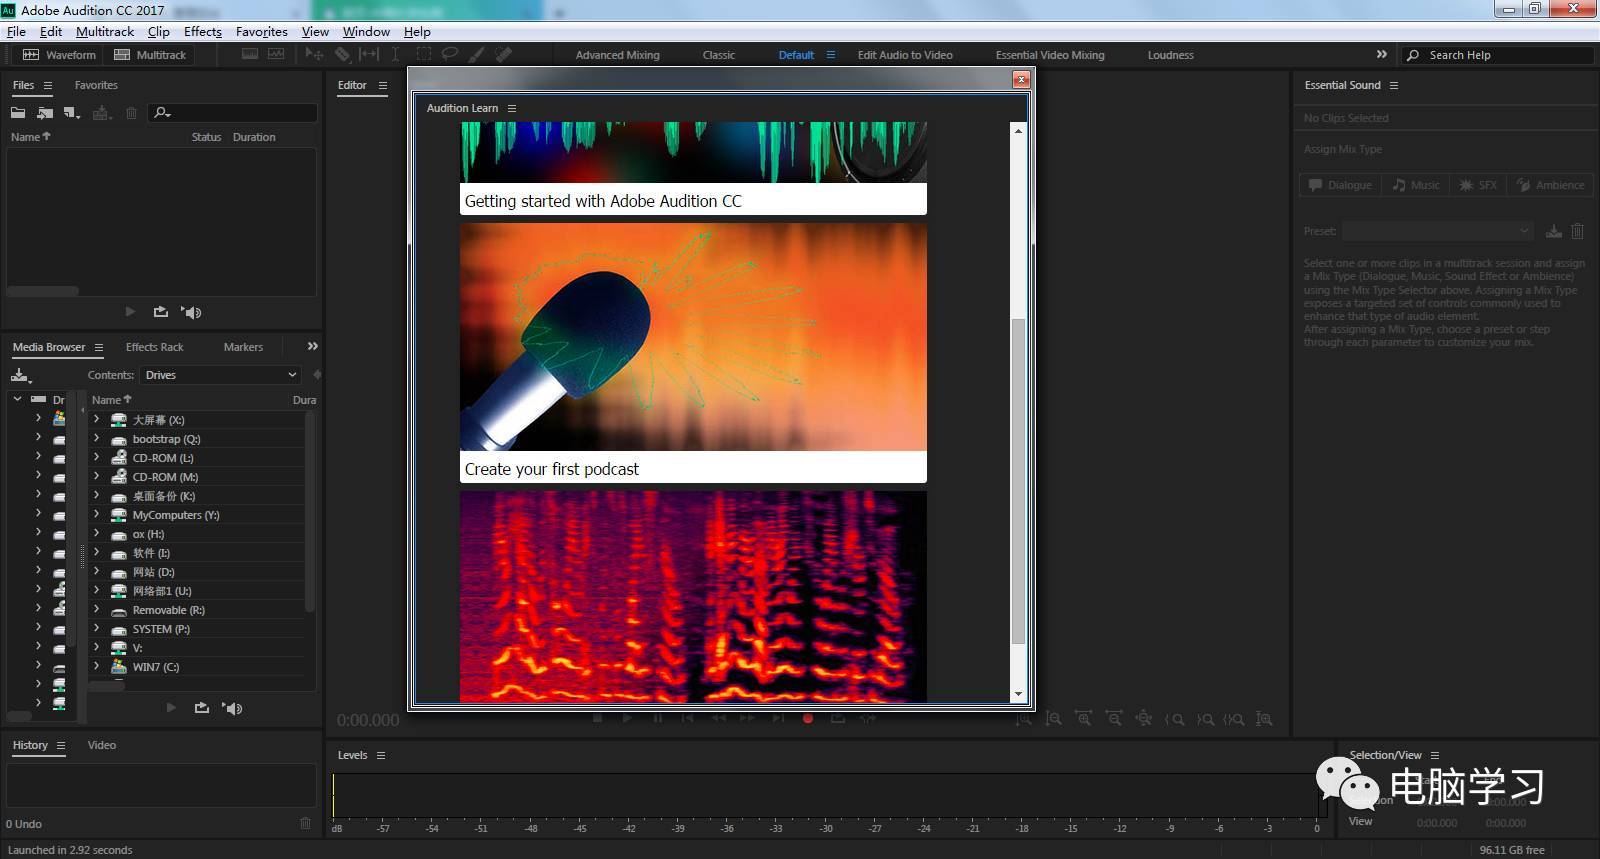Click the spectrogram tutorial thumbnail
The height and width of the screenshot is (859, 1600).
[x=693, y=596]
